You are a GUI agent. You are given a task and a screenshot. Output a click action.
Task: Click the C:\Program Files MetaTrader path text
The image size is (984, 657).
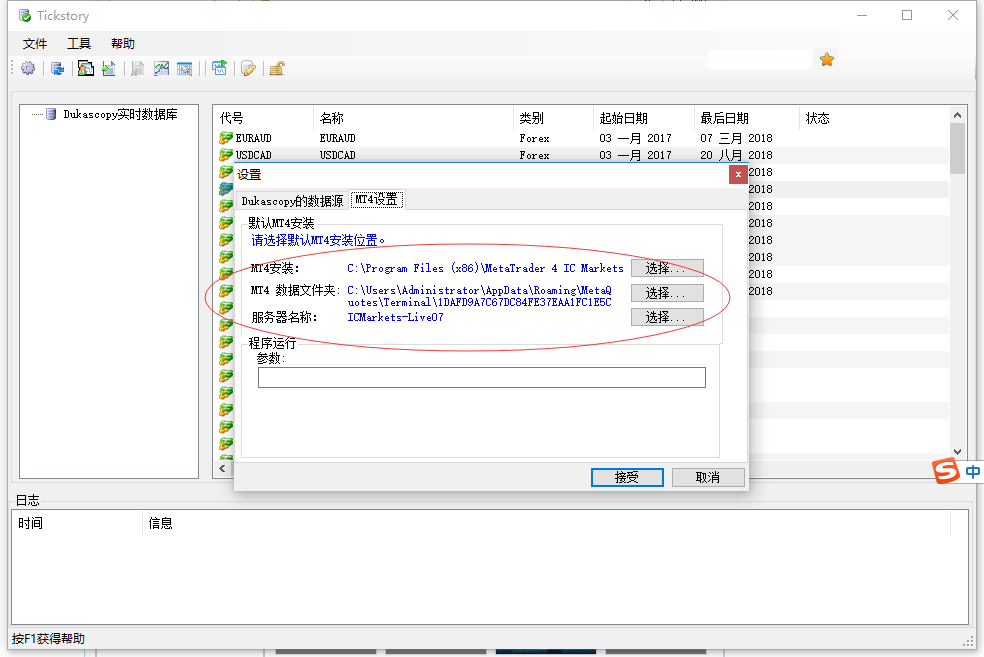pos(485,269)
